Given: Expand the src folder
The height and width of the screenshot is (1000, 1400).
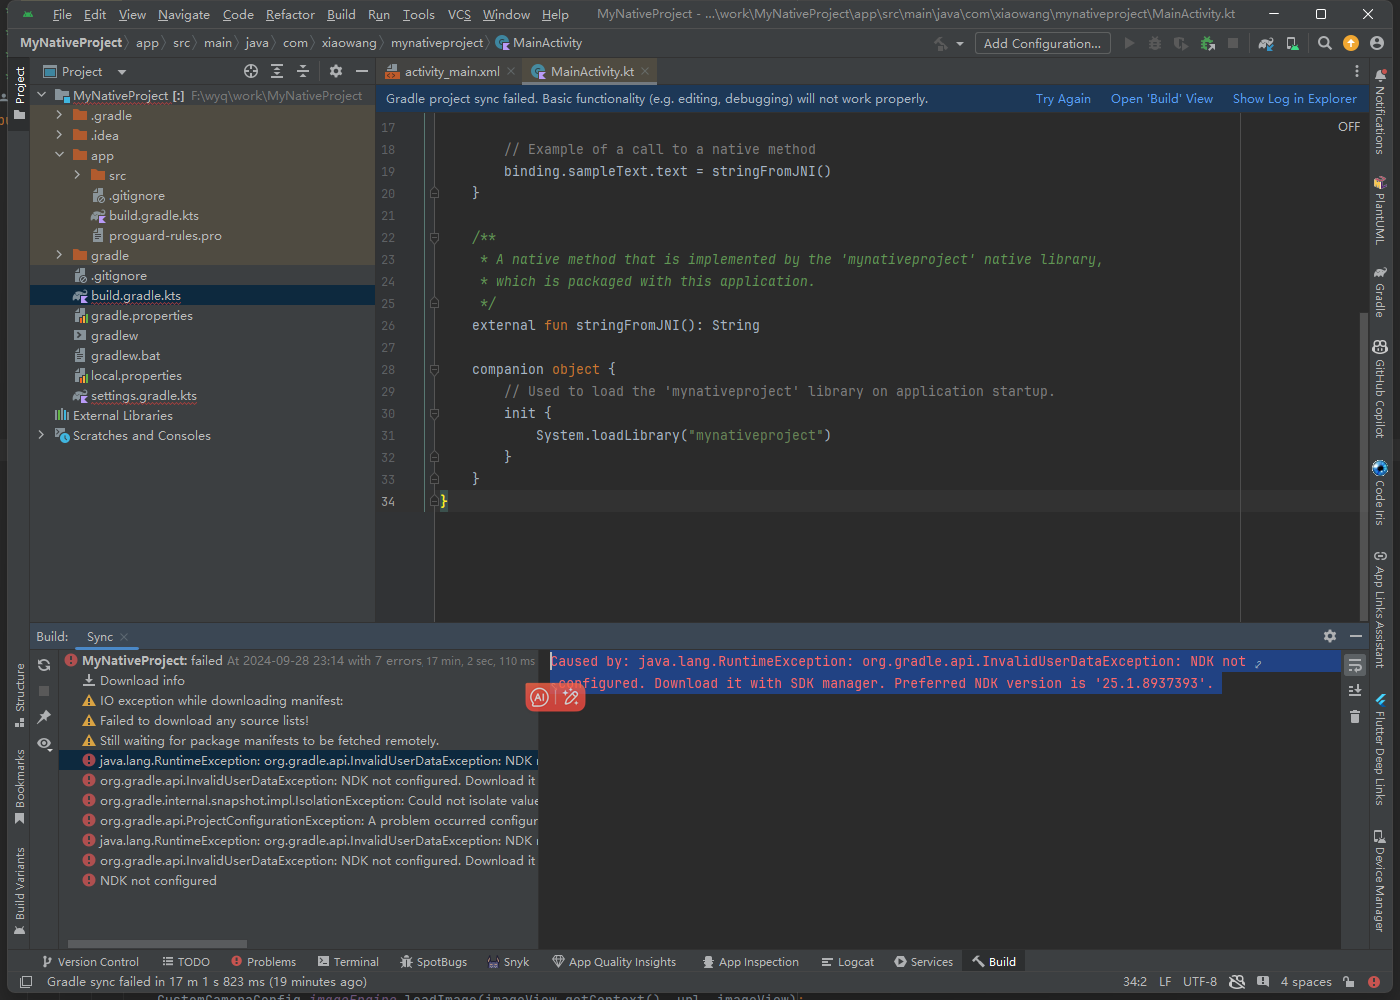Looking at the screenshot, I should point(77,175).
